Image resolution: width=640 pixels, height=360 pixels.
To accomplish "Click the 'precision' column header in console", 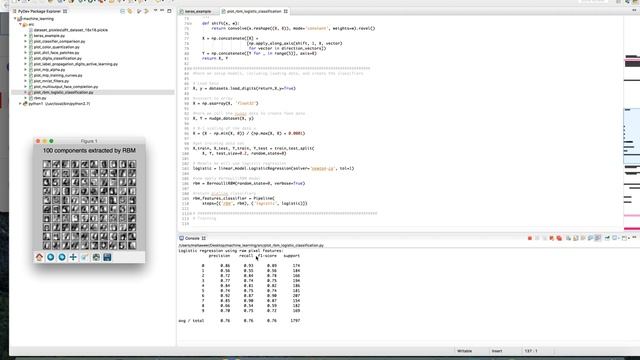I will (x=219, y=256).
